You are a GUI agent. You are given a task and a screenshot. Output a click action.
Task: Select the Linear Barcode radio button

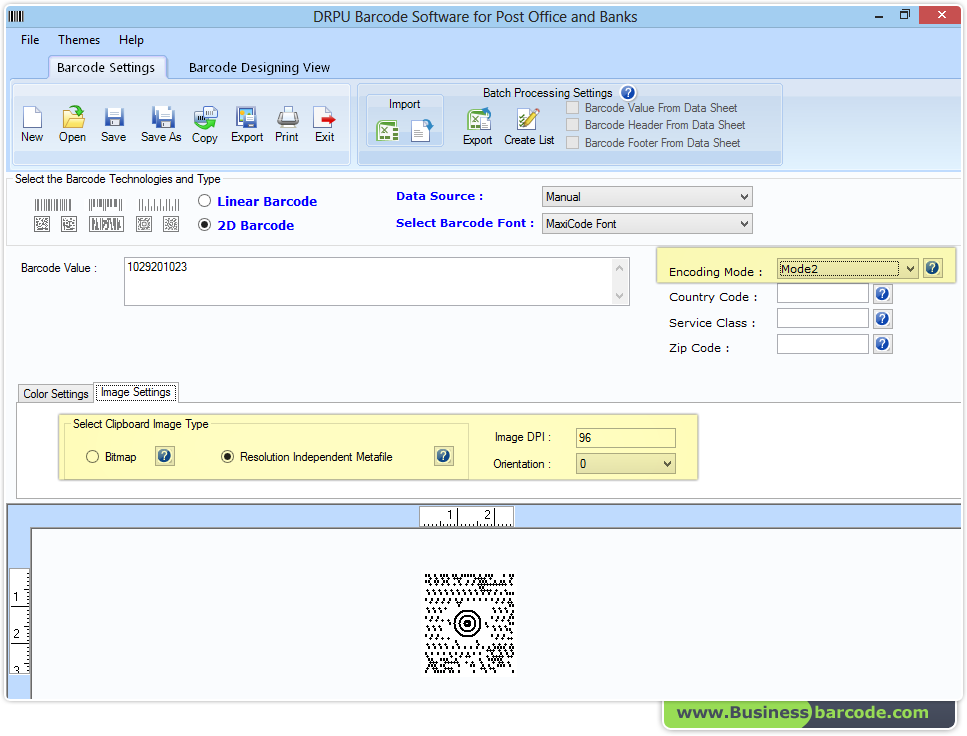tap(203, 200)
